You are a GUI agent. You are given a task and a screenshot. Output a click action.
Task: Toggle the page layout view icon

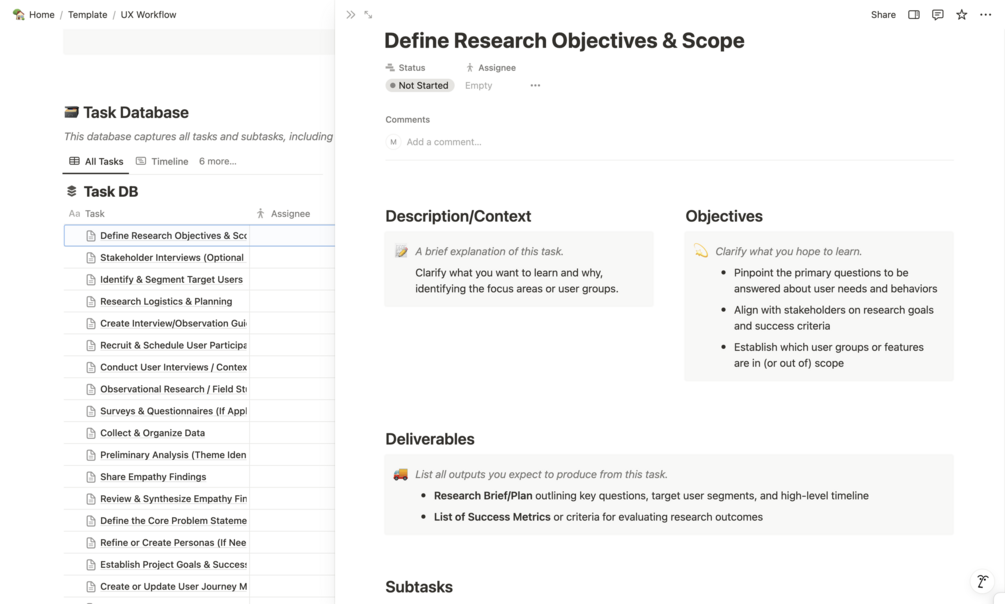(913, 15)
